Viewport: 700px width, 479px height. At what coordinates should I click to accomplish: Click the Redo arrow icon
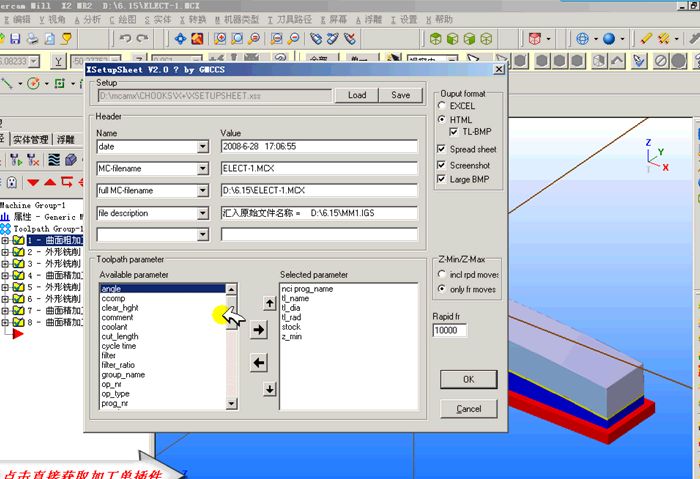tap(142, 38)
